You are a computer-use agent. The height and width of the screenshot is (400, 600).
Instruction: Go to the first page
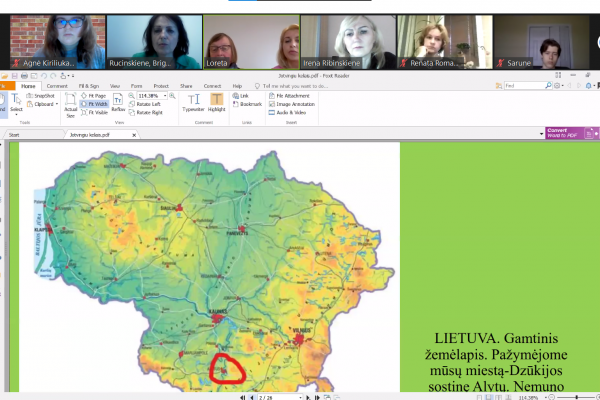pos(243,398)
